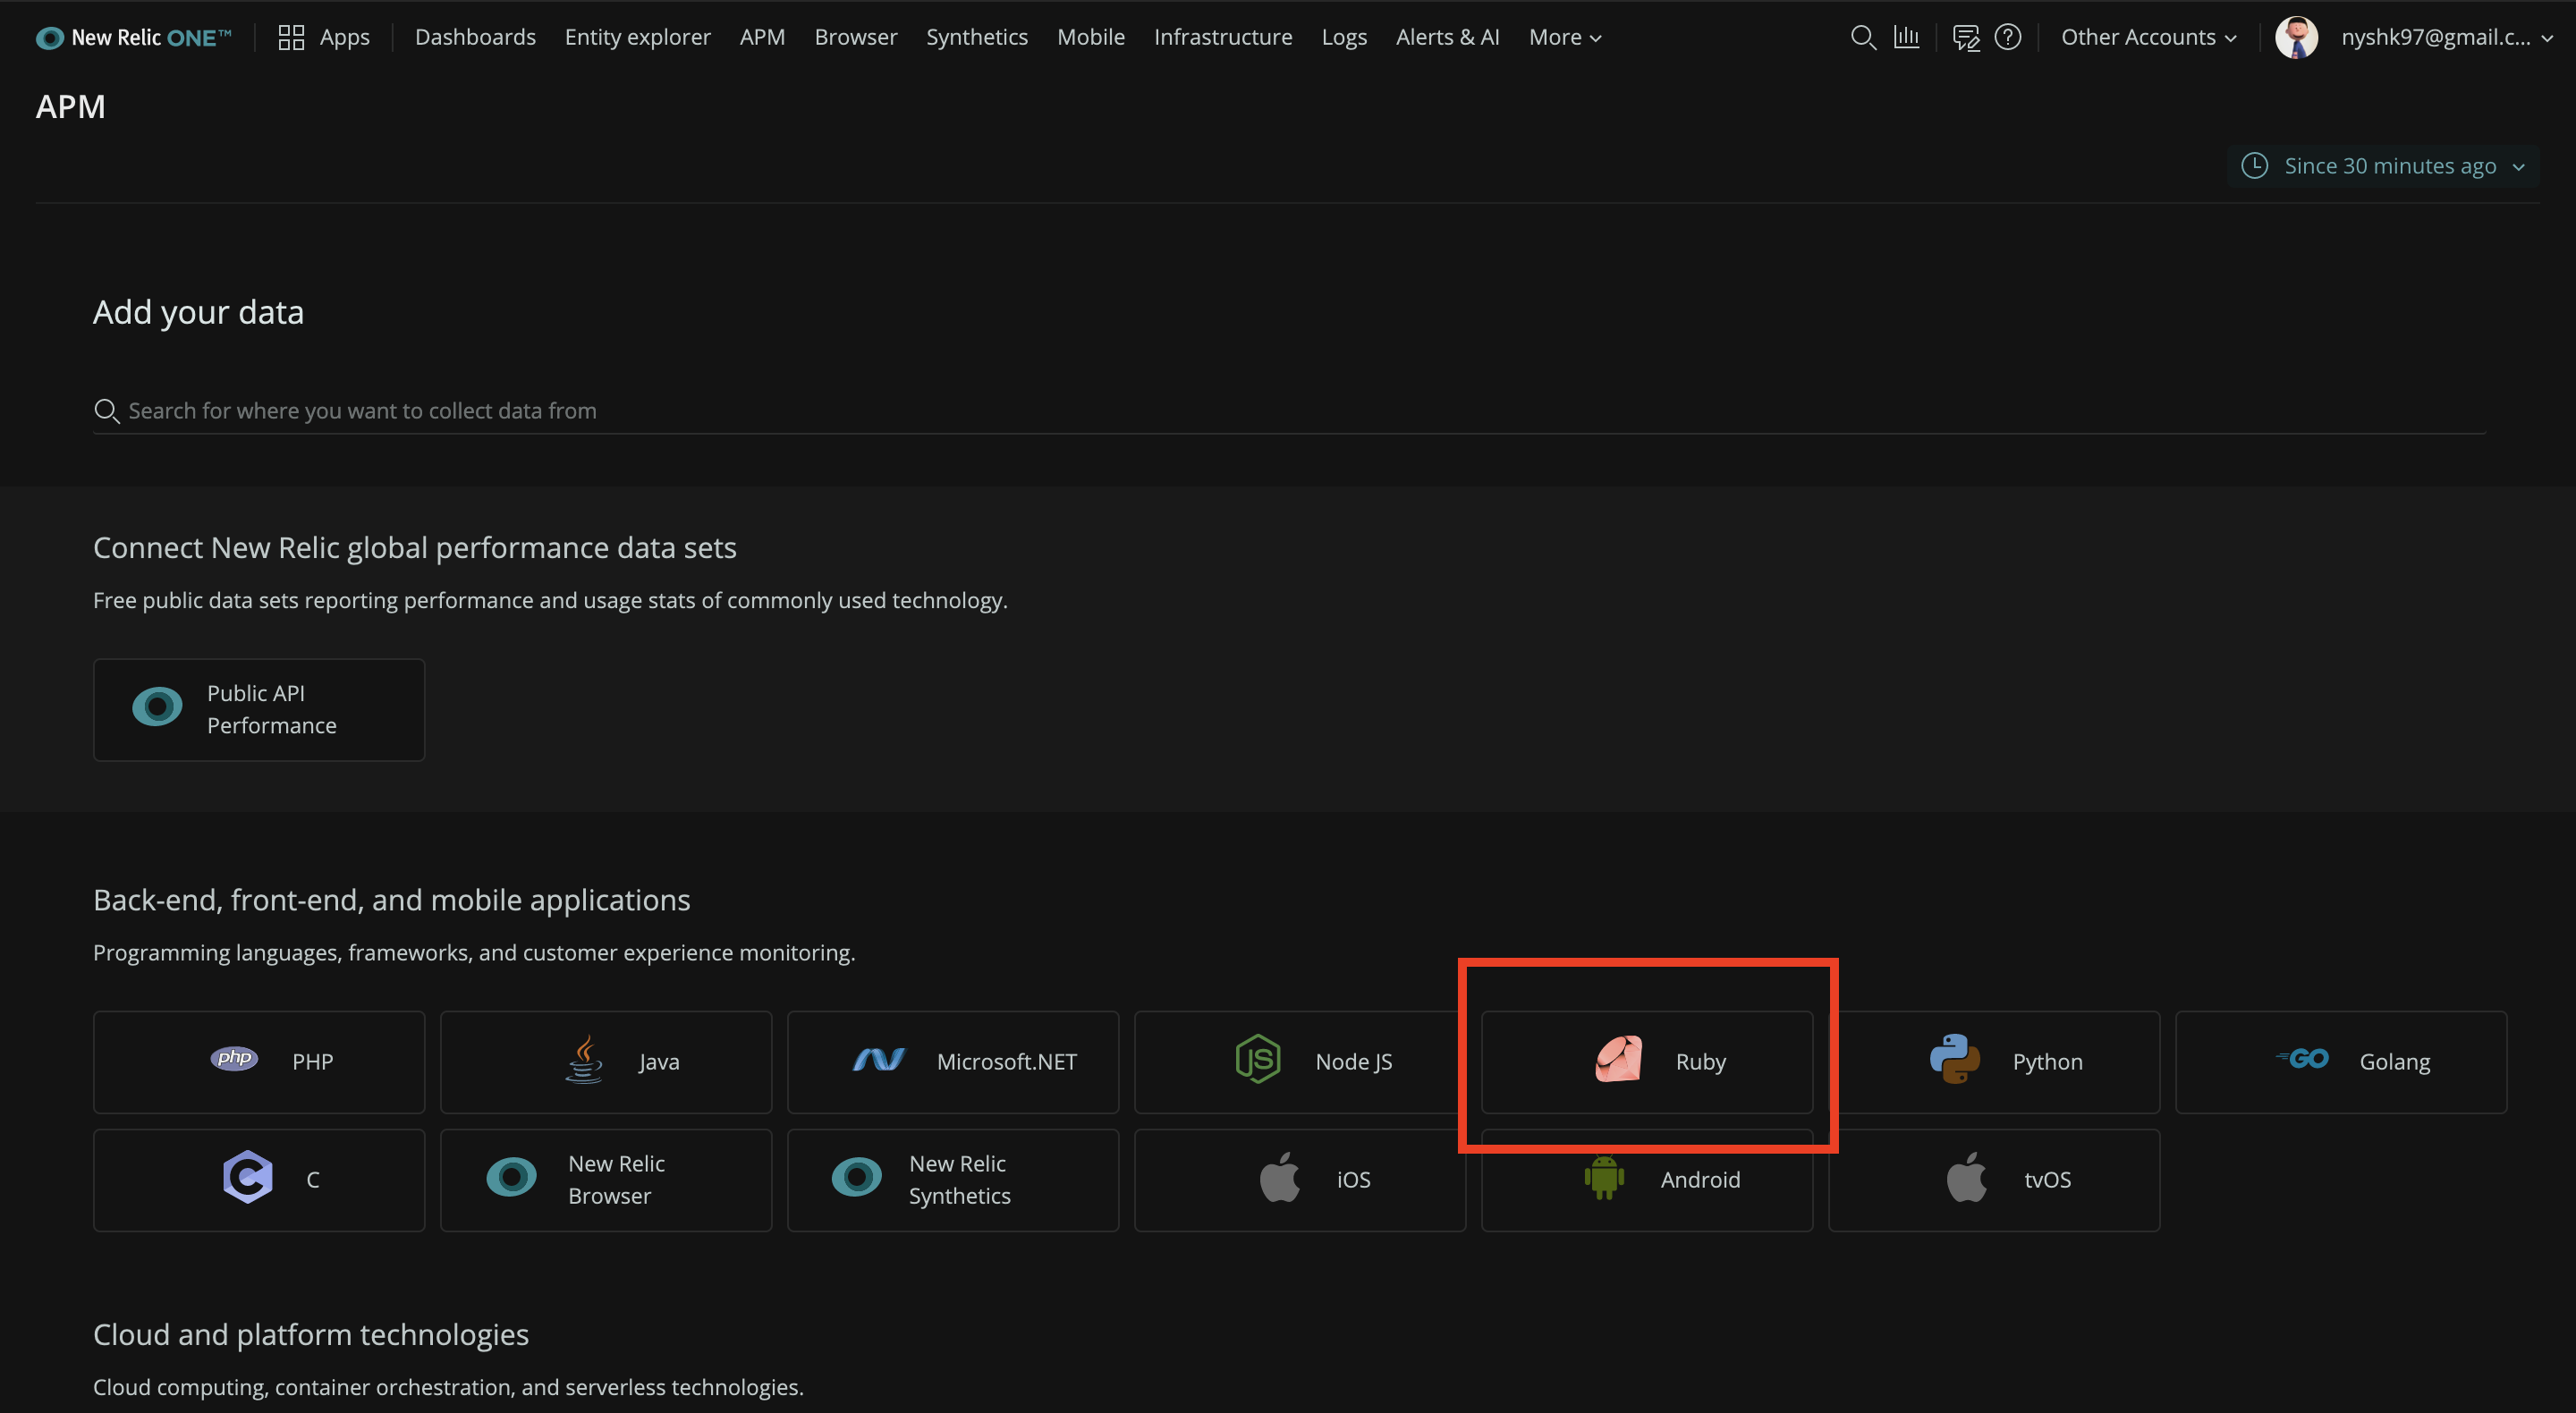
Task: Click the Public API Performance eye icon
Action: (158, 707)
